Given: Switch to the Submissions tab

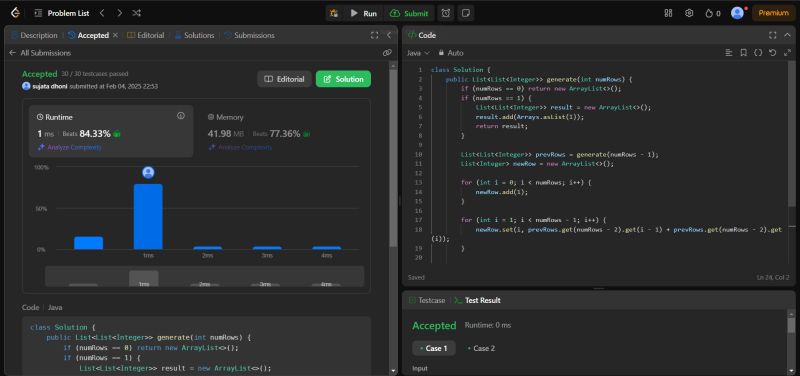Looking at the screenshot, I should 249,35.
